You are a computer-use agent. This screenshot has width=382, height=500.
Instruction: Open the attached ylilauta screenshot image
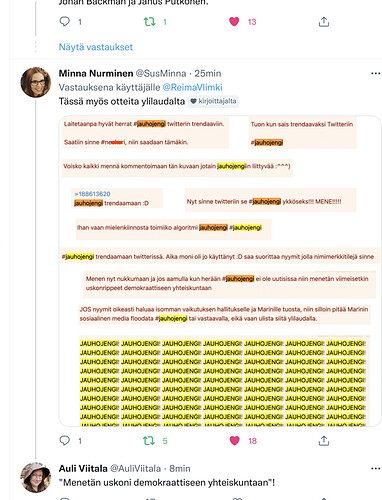point(220,271)
